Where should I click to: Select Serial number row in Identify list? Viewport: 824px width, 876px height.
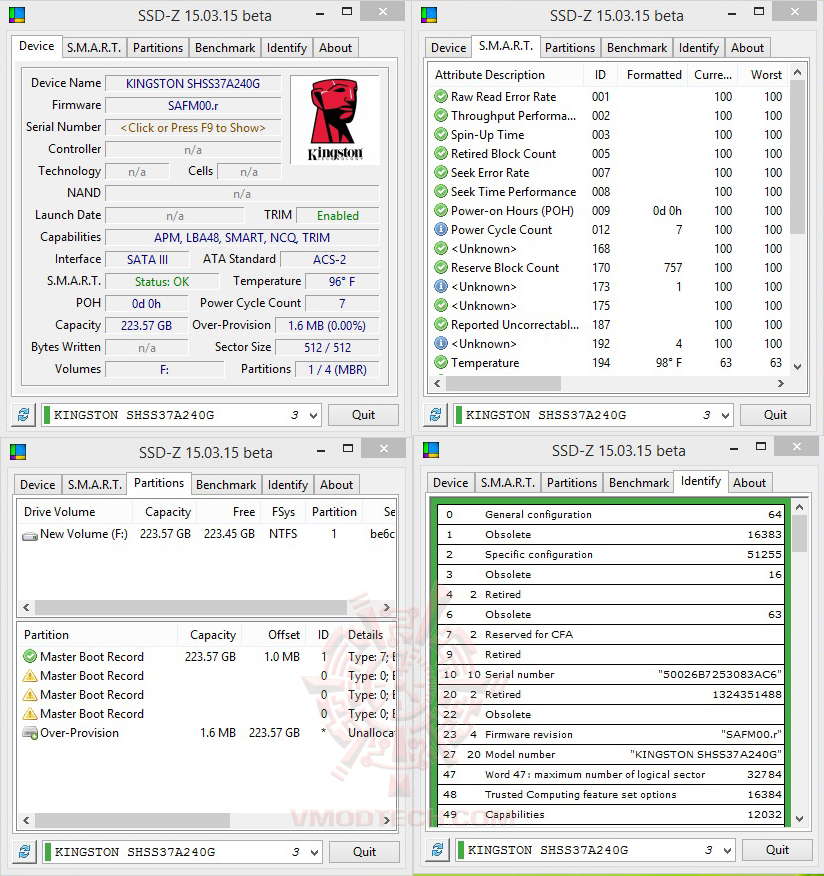[611, 674]
